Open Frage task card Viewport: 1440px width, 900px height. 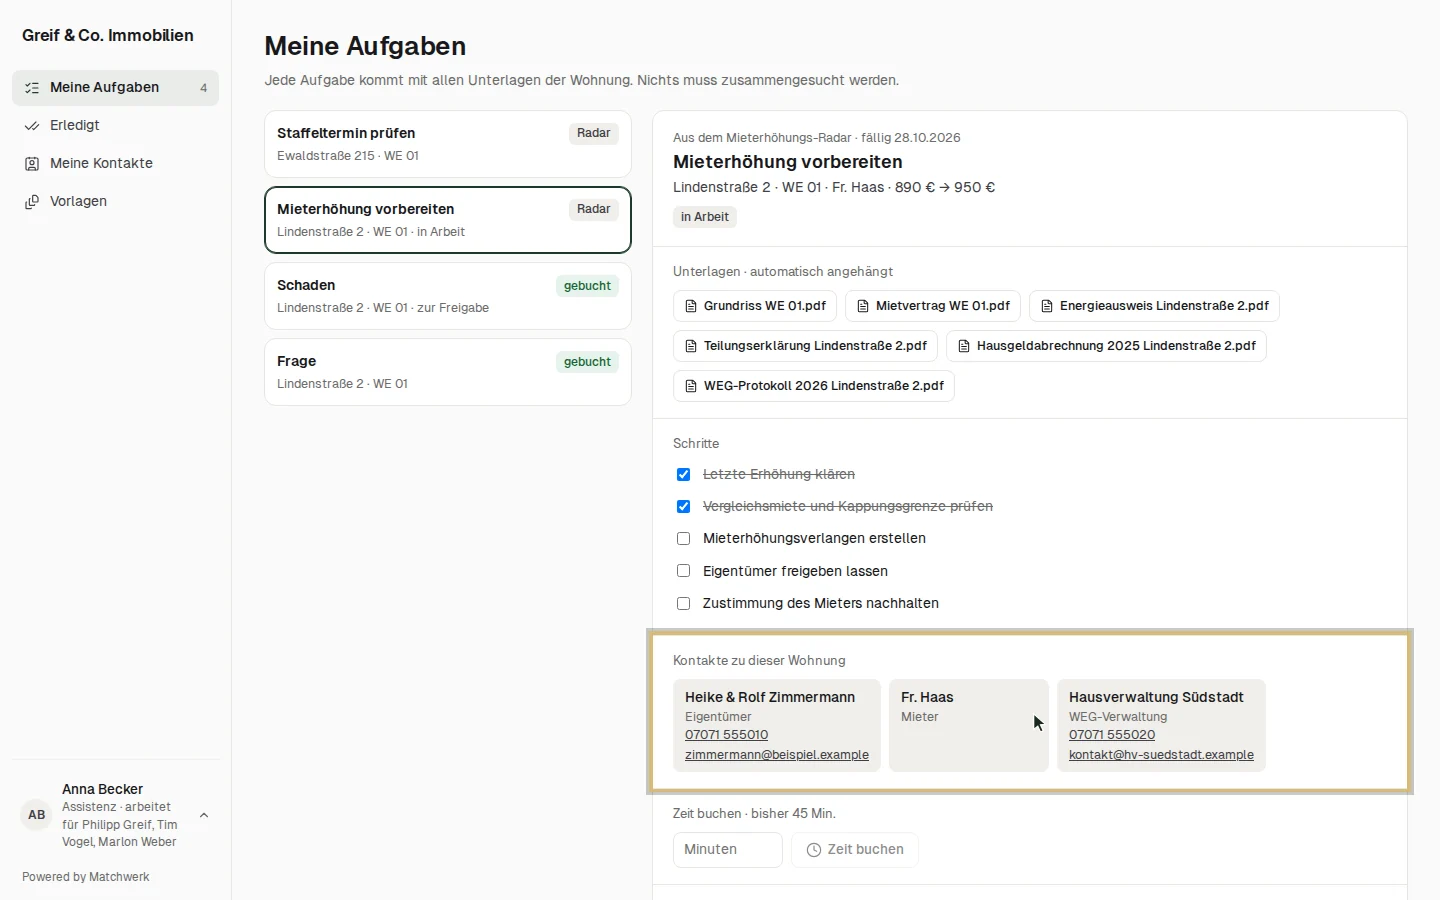click(x=448, y=372)
